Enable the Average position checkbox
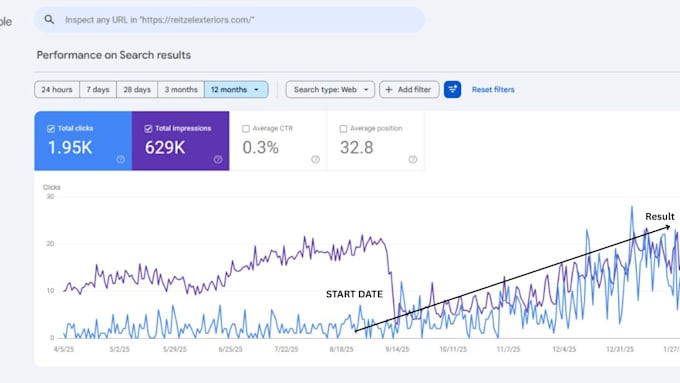This screenshot has width=680, height=383. pos(343,128)
